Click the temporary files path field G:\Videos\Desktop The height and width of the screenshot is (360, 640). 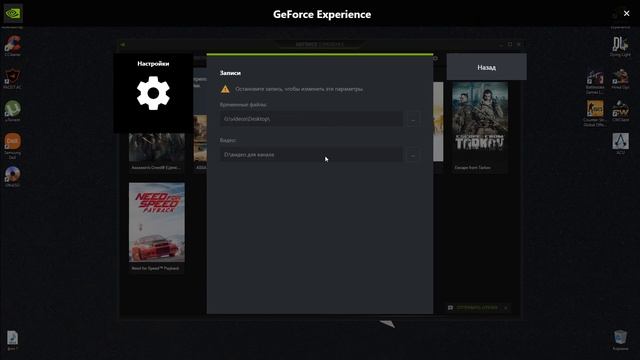(x=311, y=119)
